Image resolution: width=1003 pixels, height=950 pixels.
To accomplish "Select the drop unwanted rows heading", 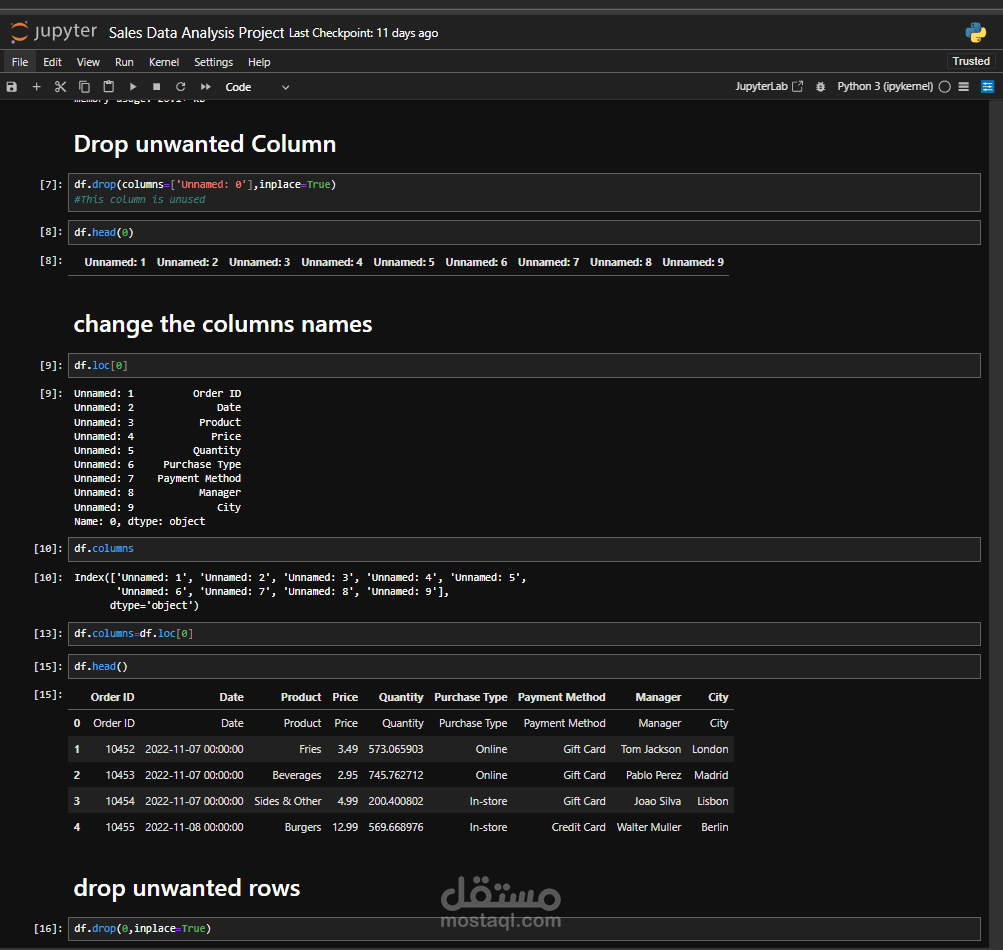I will pyautogui.click(x=187, y=888).
